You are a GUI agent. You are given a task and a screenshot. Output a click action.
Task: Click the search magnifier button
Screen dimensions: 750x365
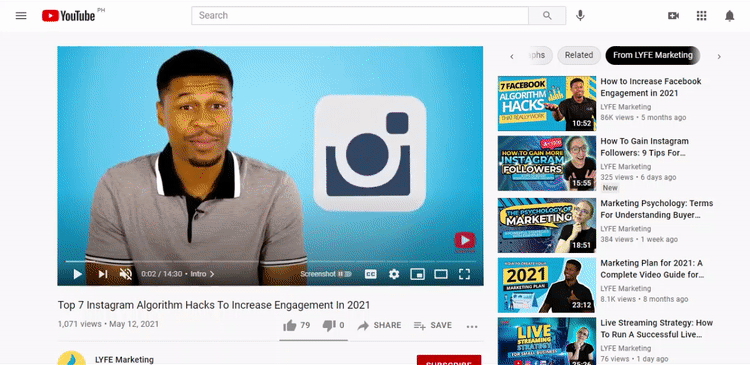[x=547, y=15]
